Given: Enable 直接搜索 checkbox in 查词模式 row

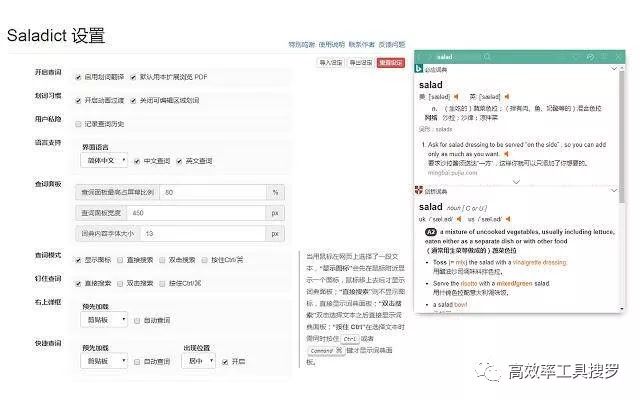Looking at the screenshot, I should (120, 260).
